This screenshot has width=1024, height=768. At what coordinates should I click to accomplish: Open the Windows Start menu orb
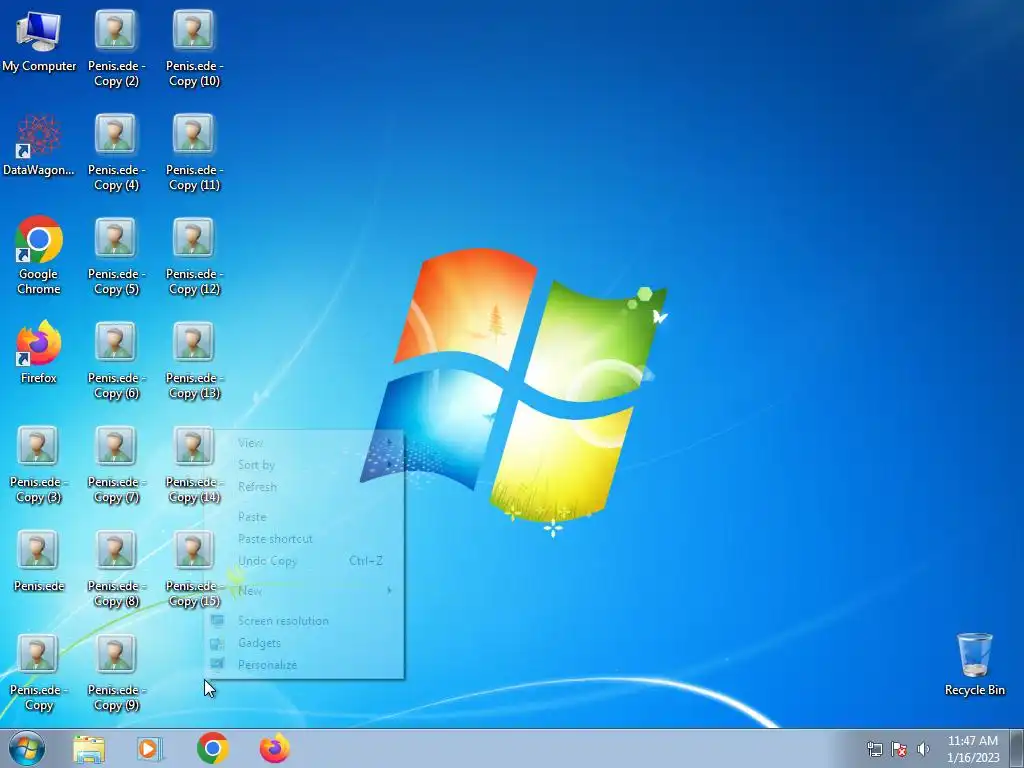[27, 748]
